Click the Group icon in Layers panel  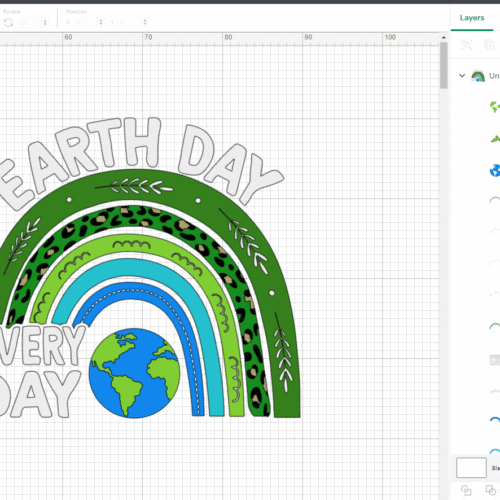pyautogui.click(x=467, y=45)
